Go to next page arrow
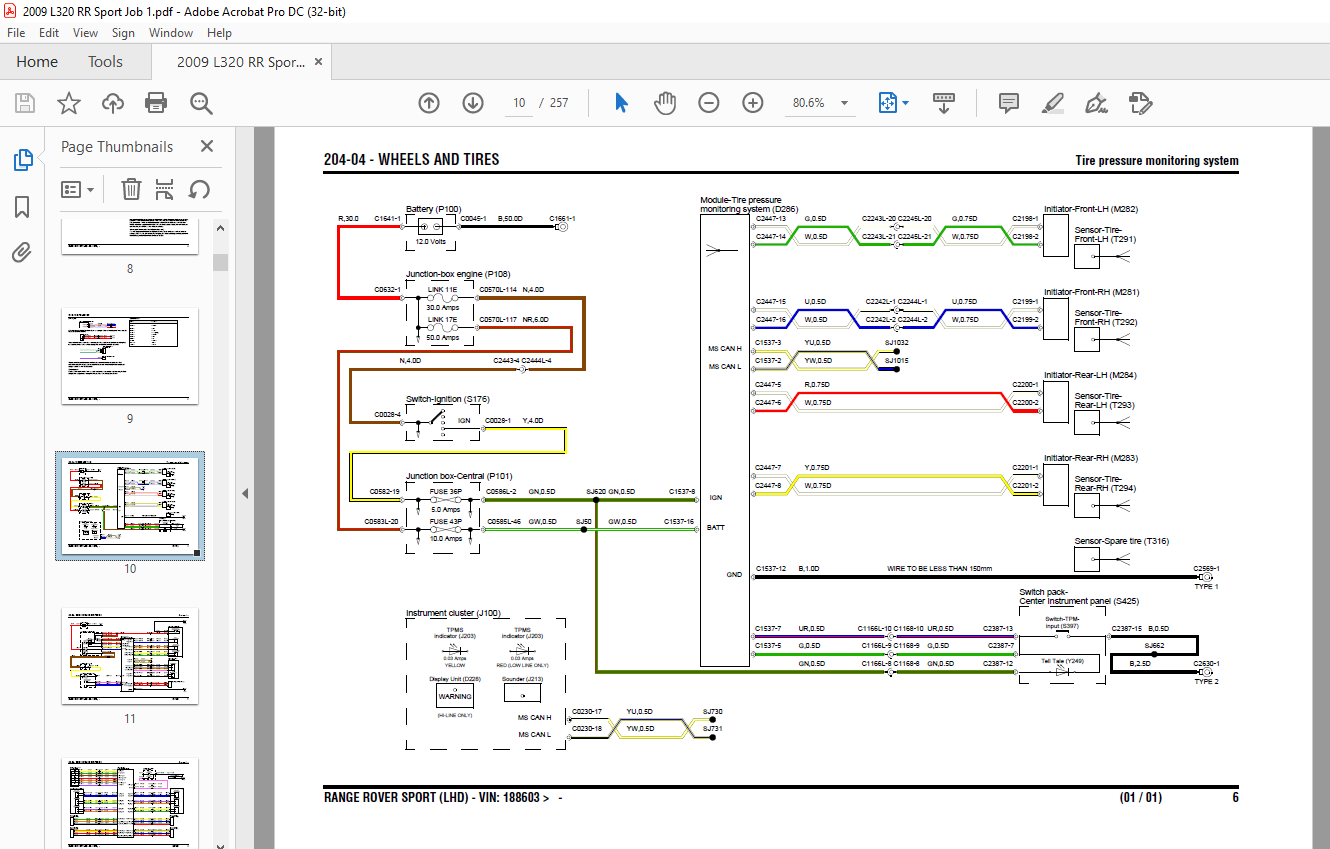Image resolution: width=1330 pixels, height=849 pixels. 473,103
